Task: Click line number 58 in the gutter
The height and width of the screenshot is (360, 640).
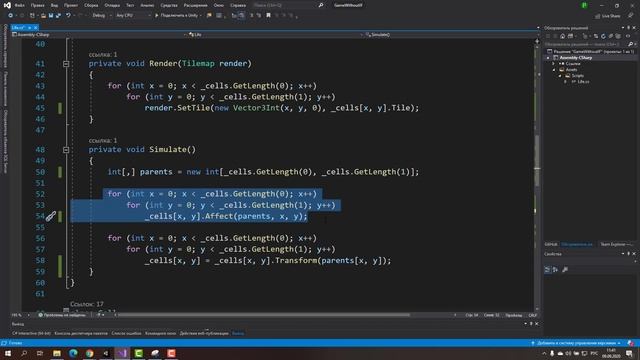Action: click(40, 260)
